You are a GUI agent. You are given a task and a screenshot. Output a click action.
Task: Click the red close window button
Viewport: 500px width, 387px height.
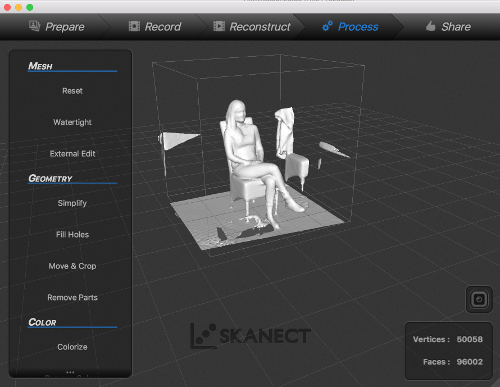click(x=7, y=7)
